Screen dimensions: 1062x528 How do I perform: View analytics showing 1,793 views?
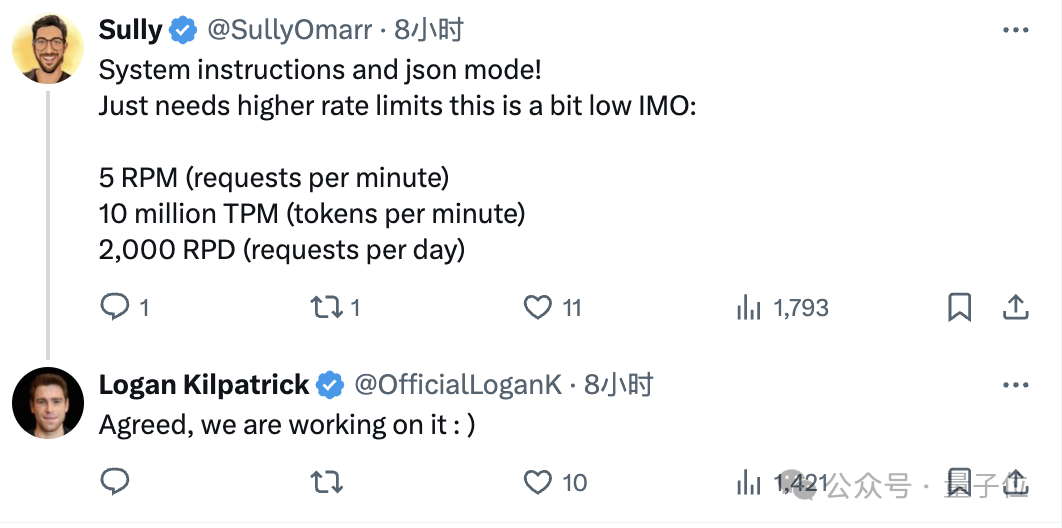click(782, 308)
